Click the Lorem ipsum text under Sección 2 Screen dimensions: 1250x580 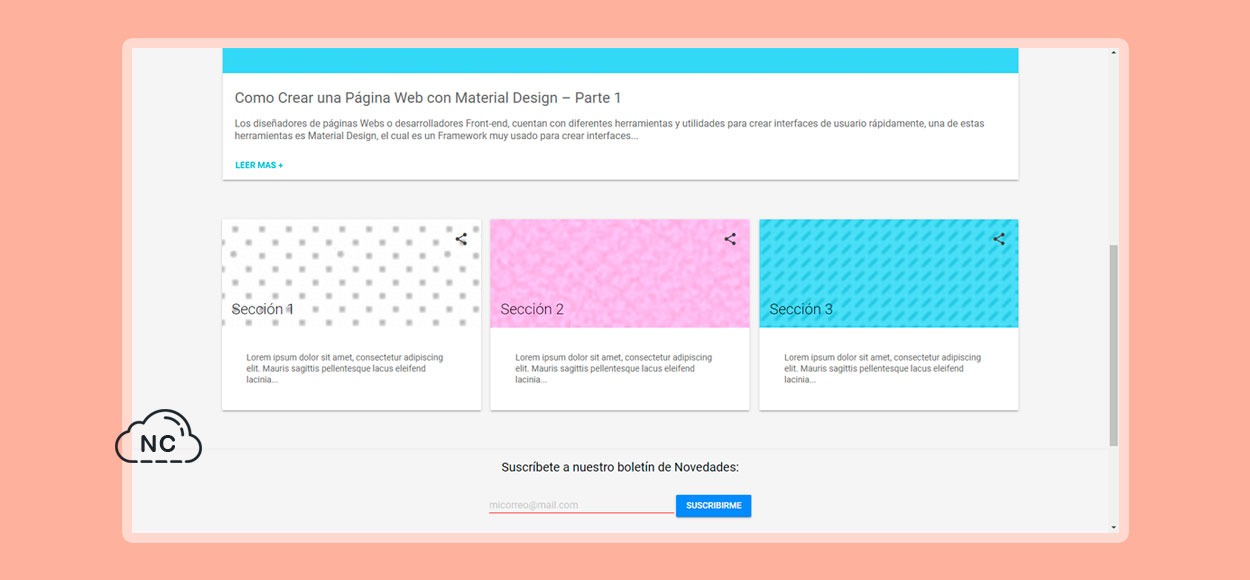tap(614, 368)
